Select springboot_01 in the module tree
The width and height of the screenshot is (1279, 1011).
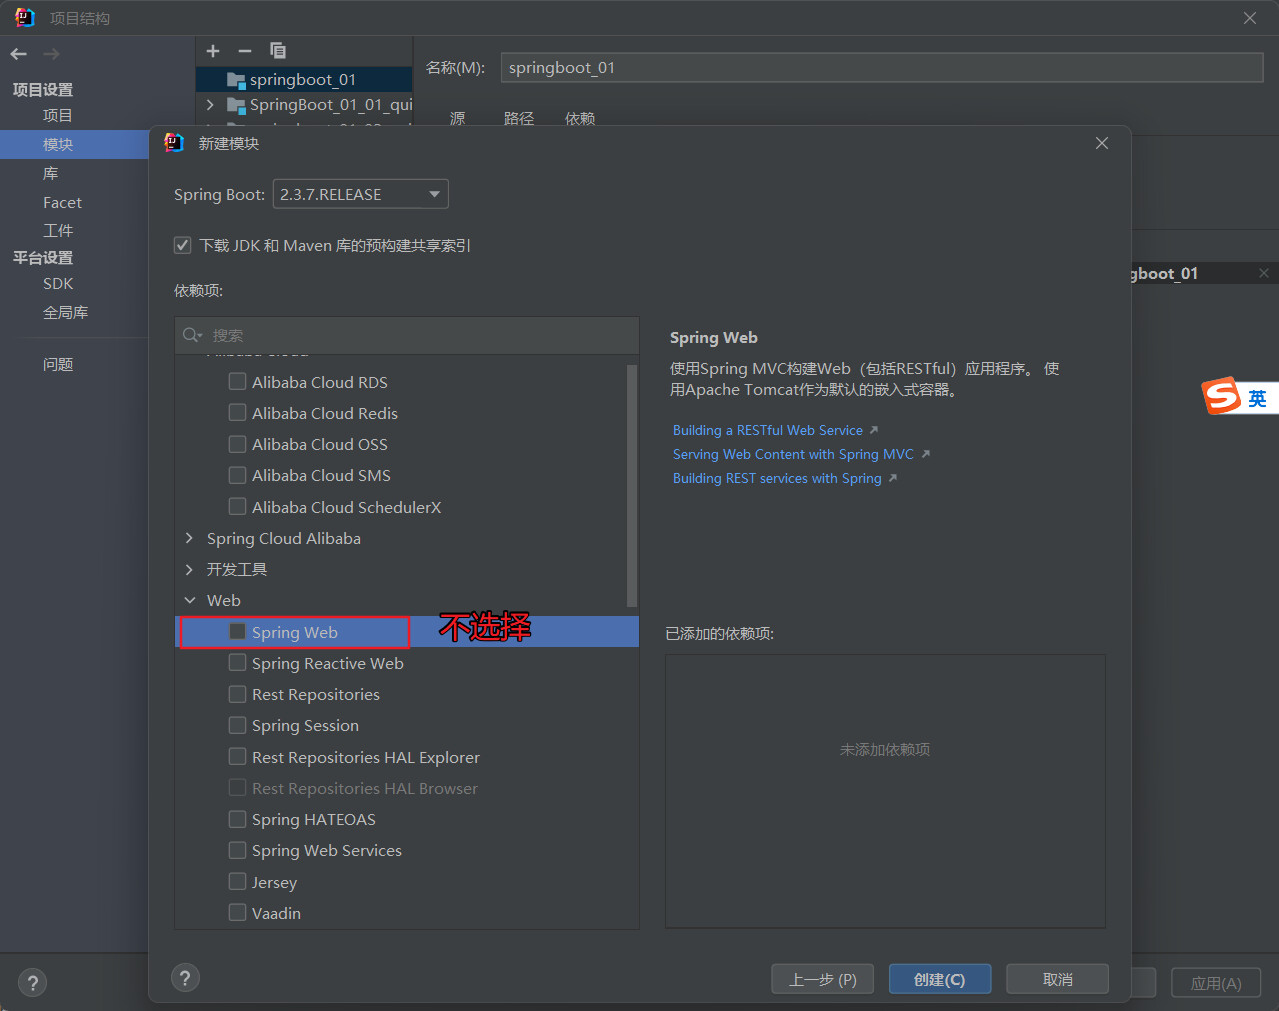click(x=304, y=80)
